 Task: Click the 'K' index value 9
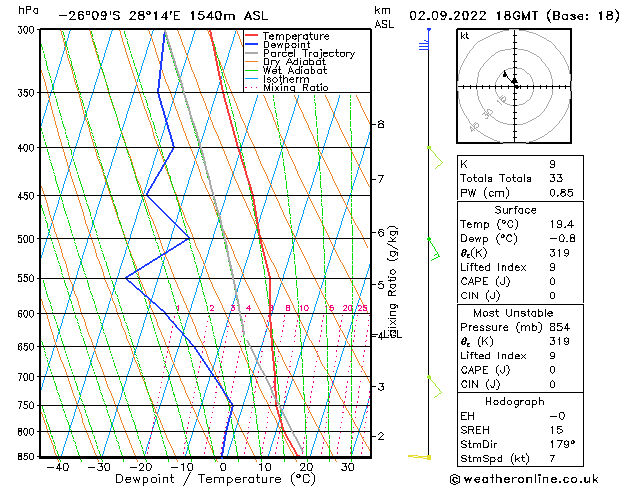[x=552, y=164]
